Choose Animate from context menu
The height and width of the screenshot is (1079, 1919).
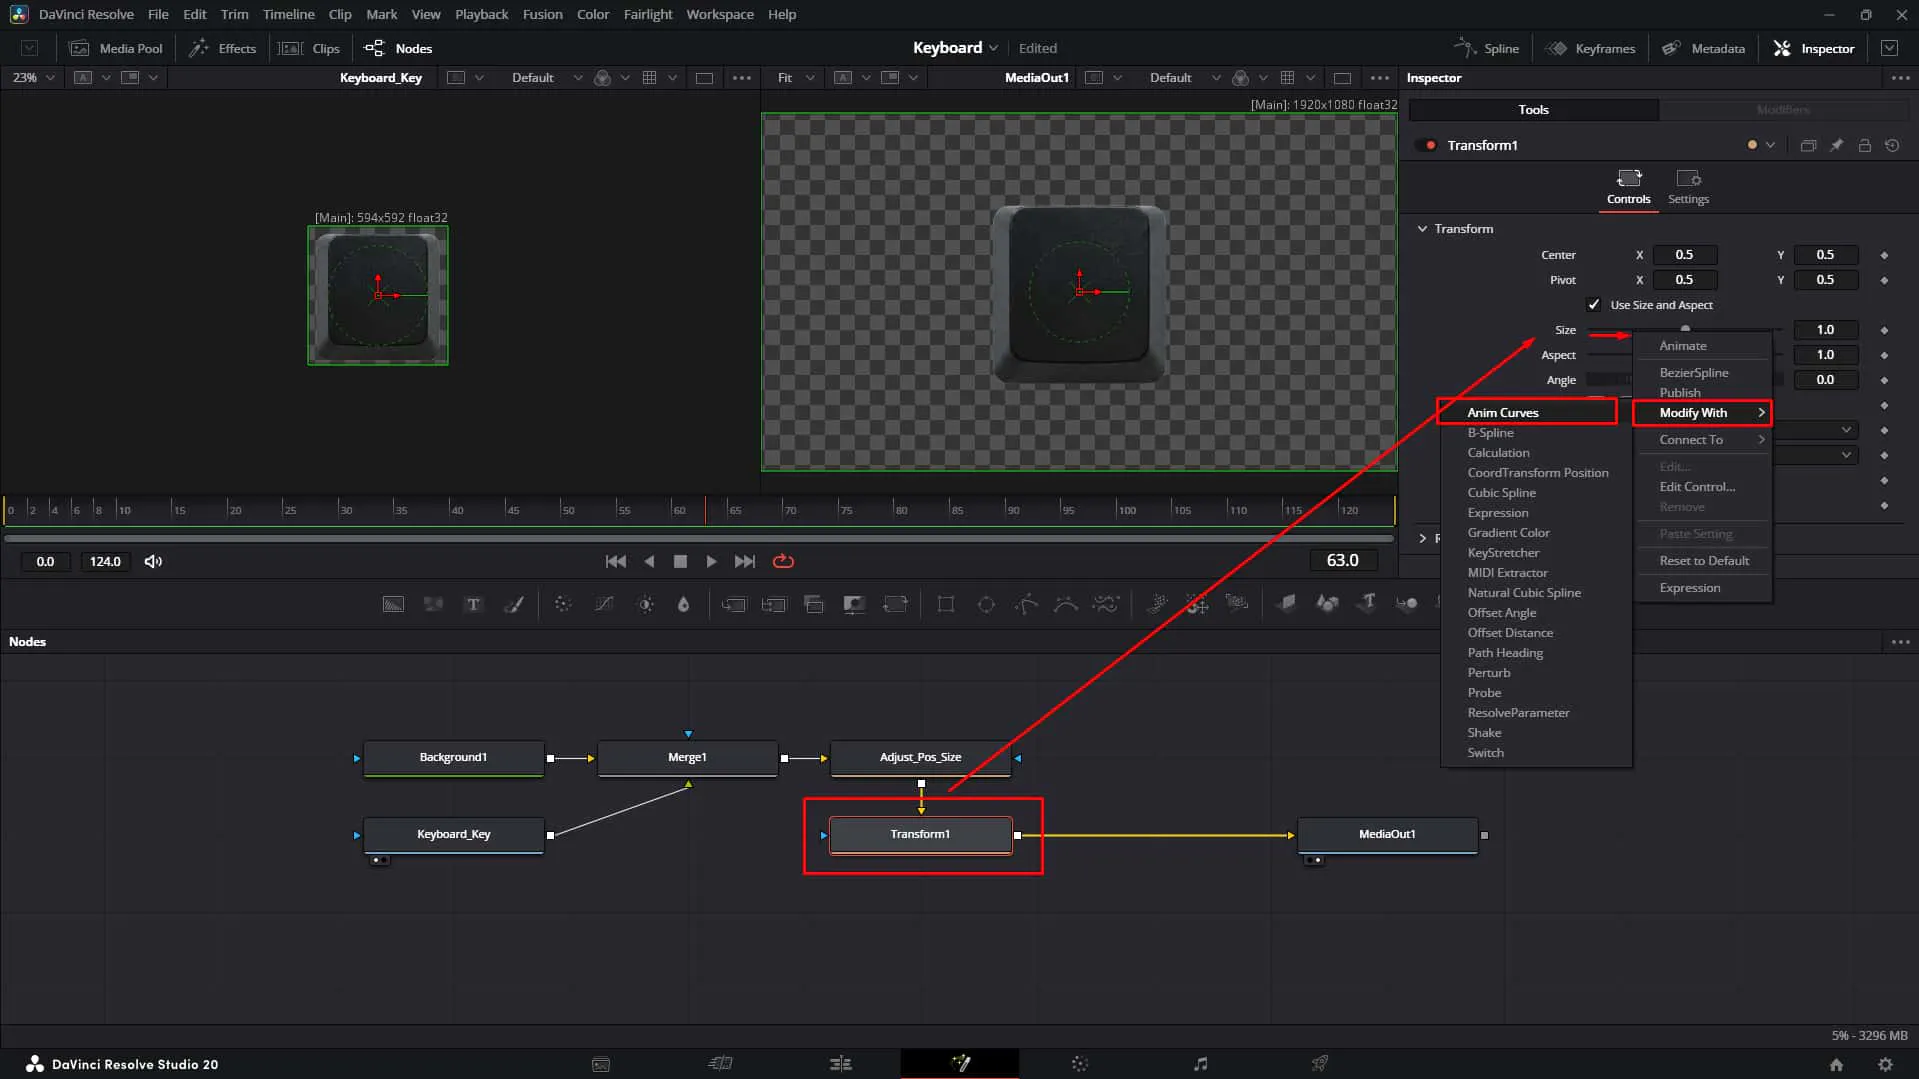point(1703,346)
